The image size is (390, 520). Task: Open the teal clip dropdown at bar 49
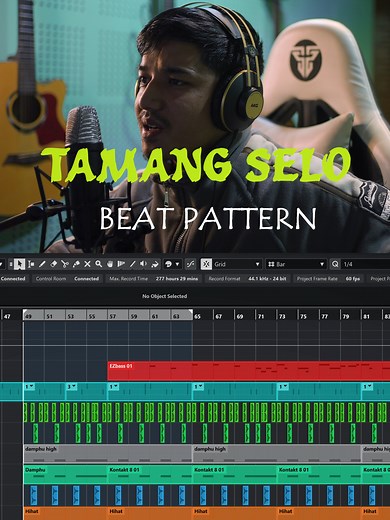(30, 387)
